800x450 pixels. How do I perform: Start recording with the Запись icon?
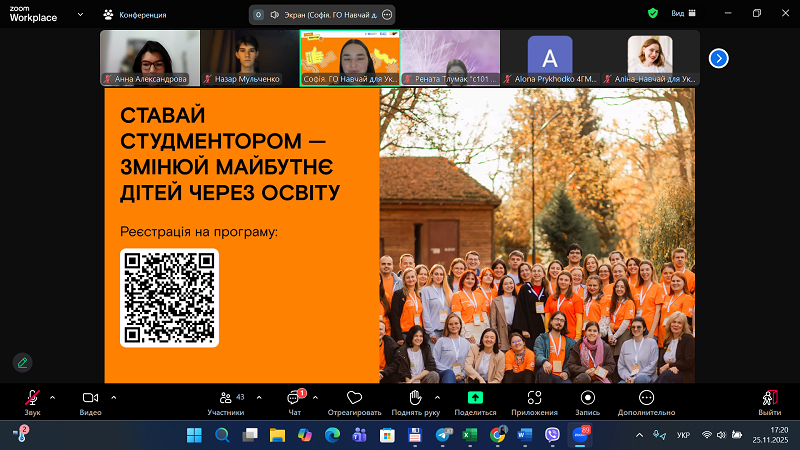tap(587, 397)
